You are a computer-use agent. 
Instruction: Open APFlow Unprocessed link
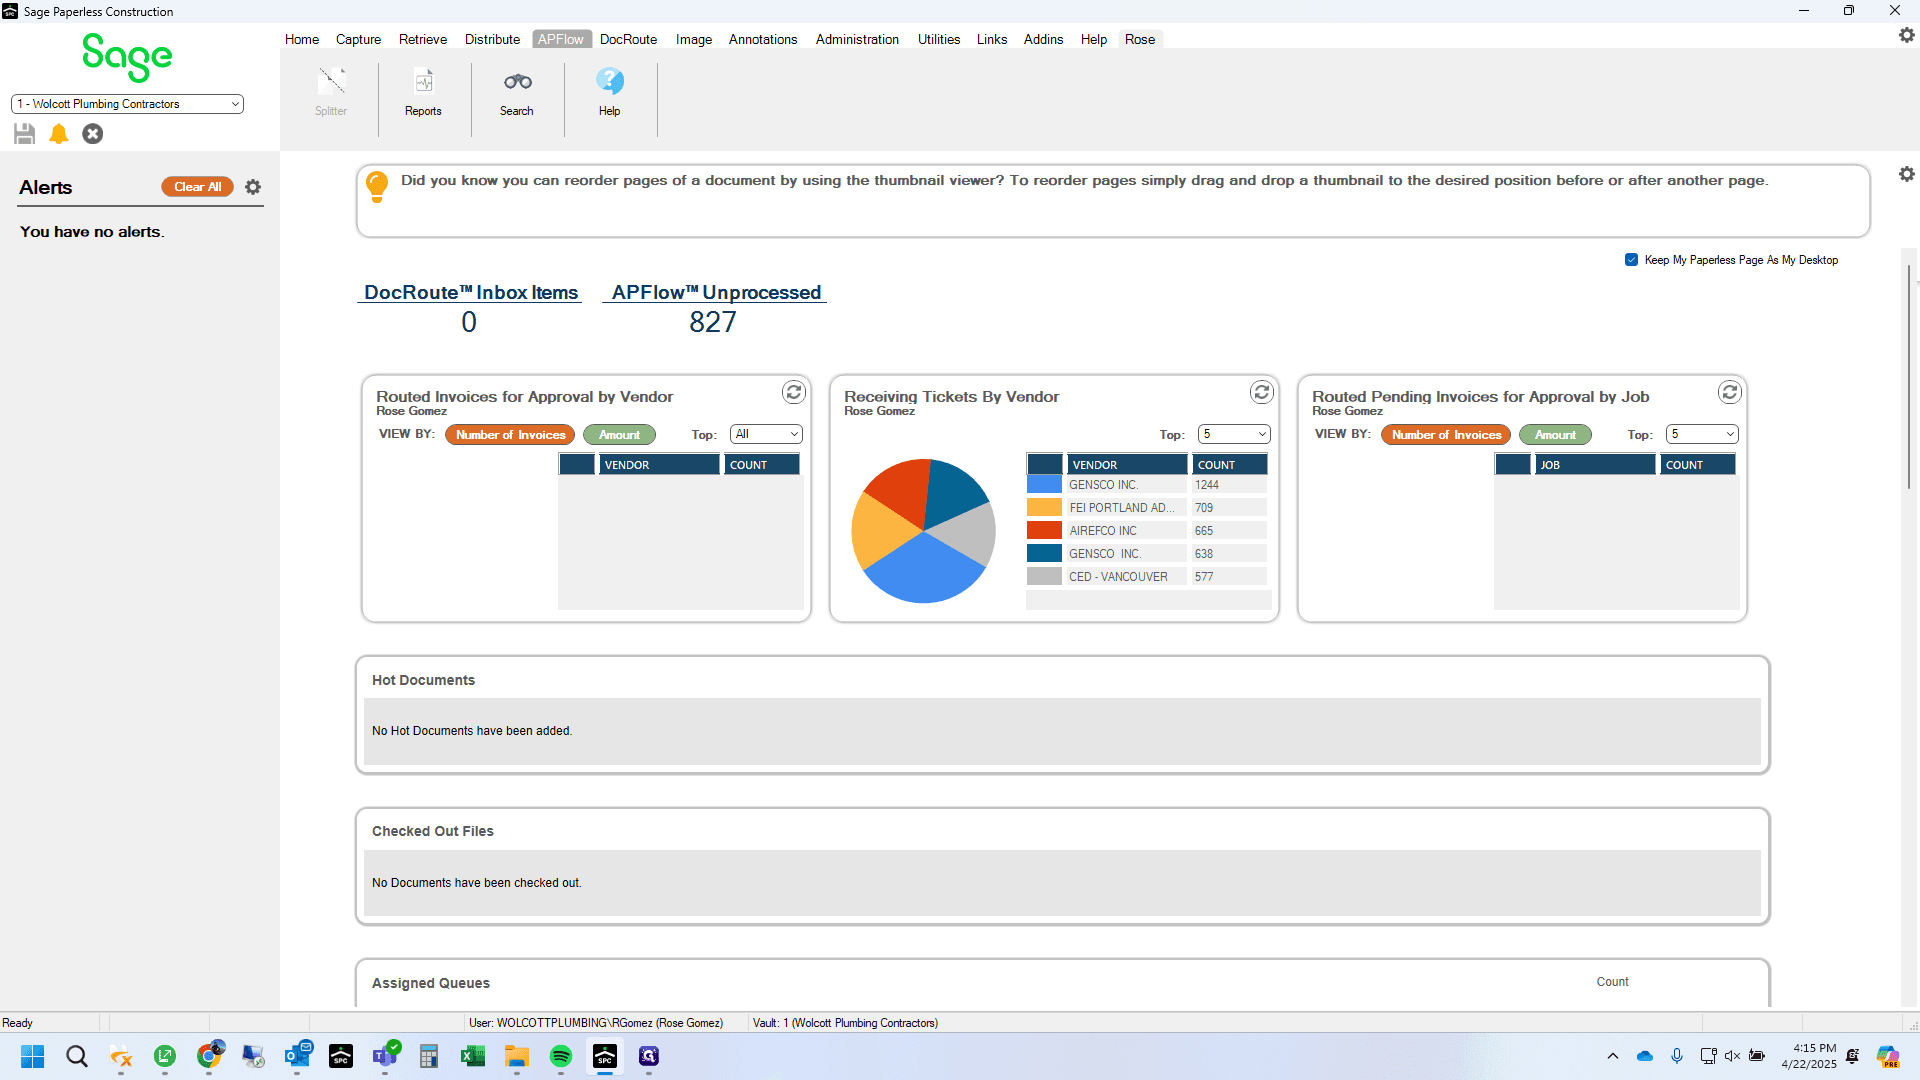(715, 292)
